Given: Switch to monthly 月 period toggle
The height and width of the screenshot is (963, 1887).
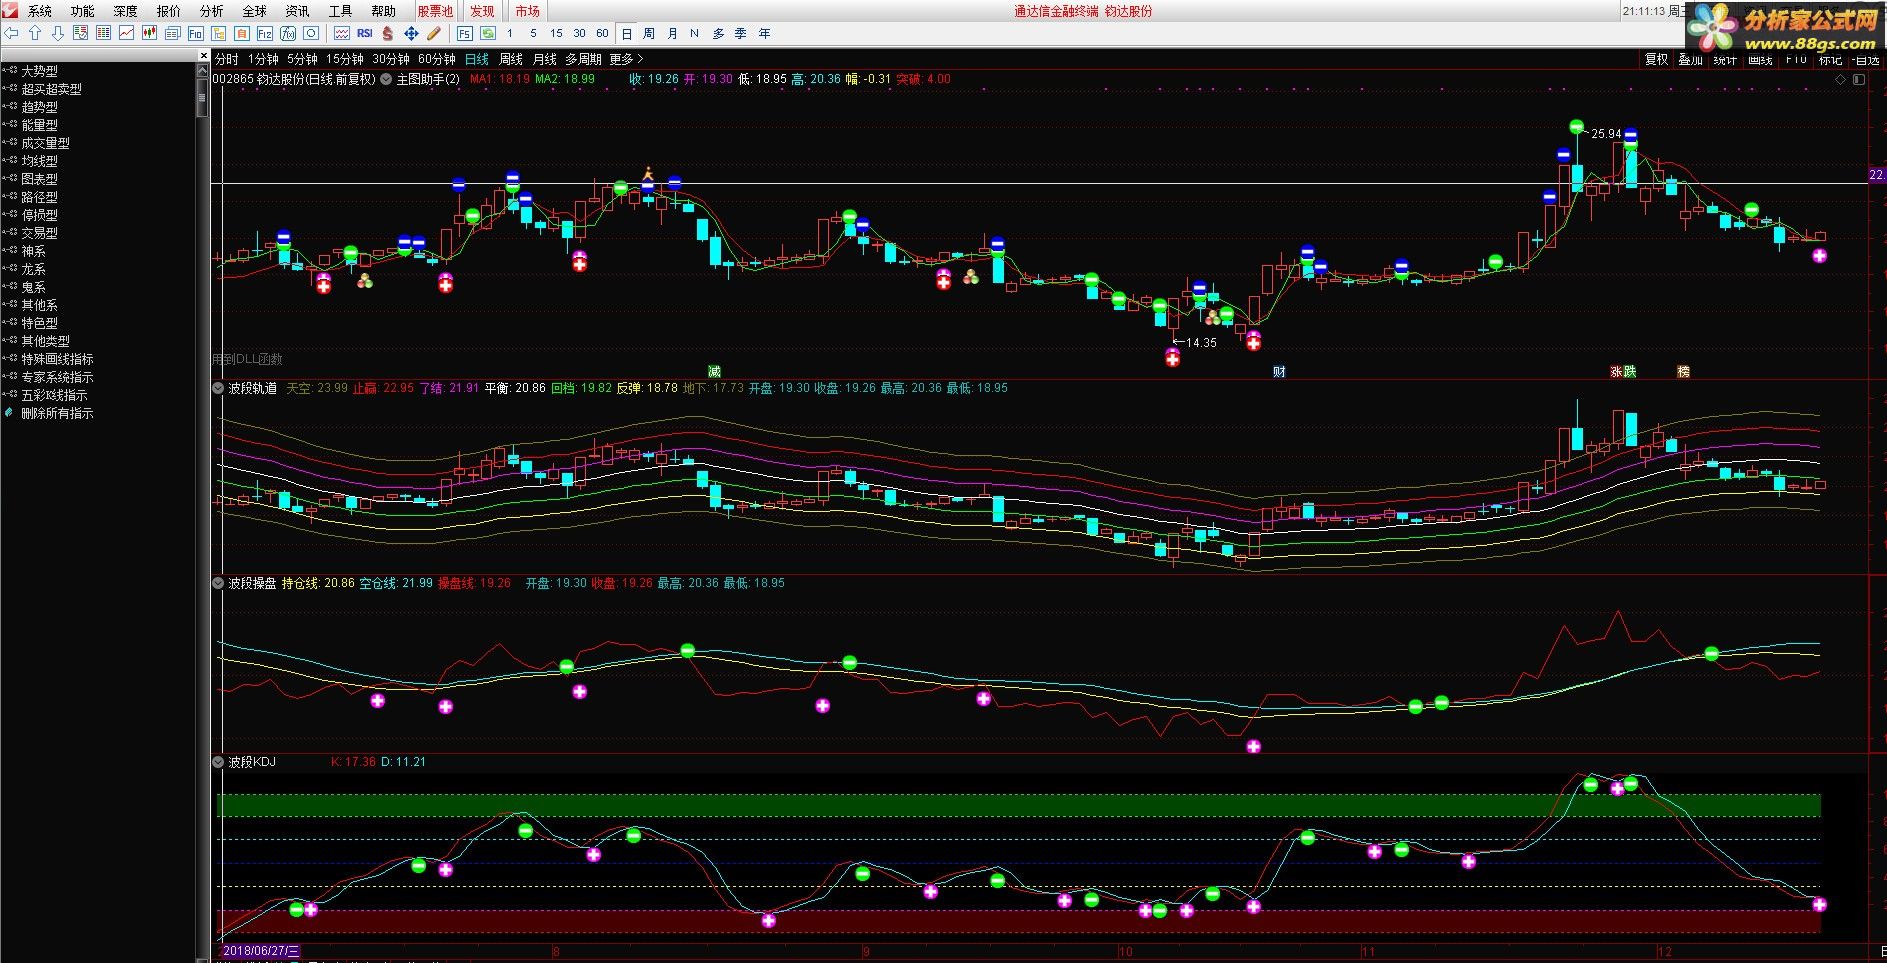Looking at the screenshot, I should [x=672, y=33].
